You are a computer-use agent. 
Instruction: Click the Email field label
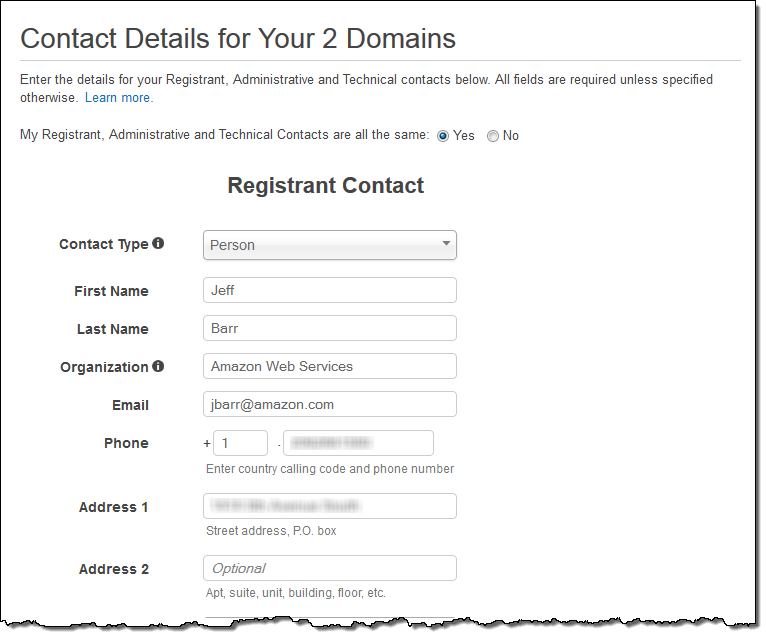(x=130, y=405)
